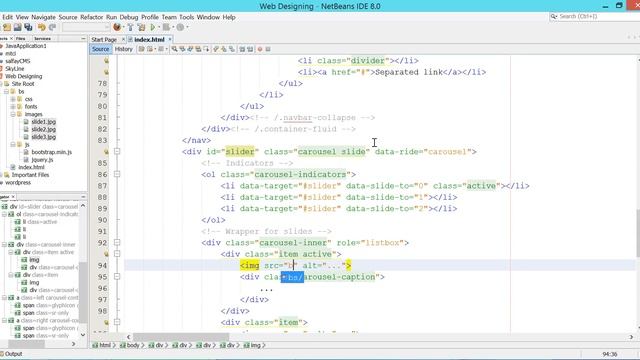Collapse the js folder
The width and height of the screenshot is (640, 360).
point(13,144)
